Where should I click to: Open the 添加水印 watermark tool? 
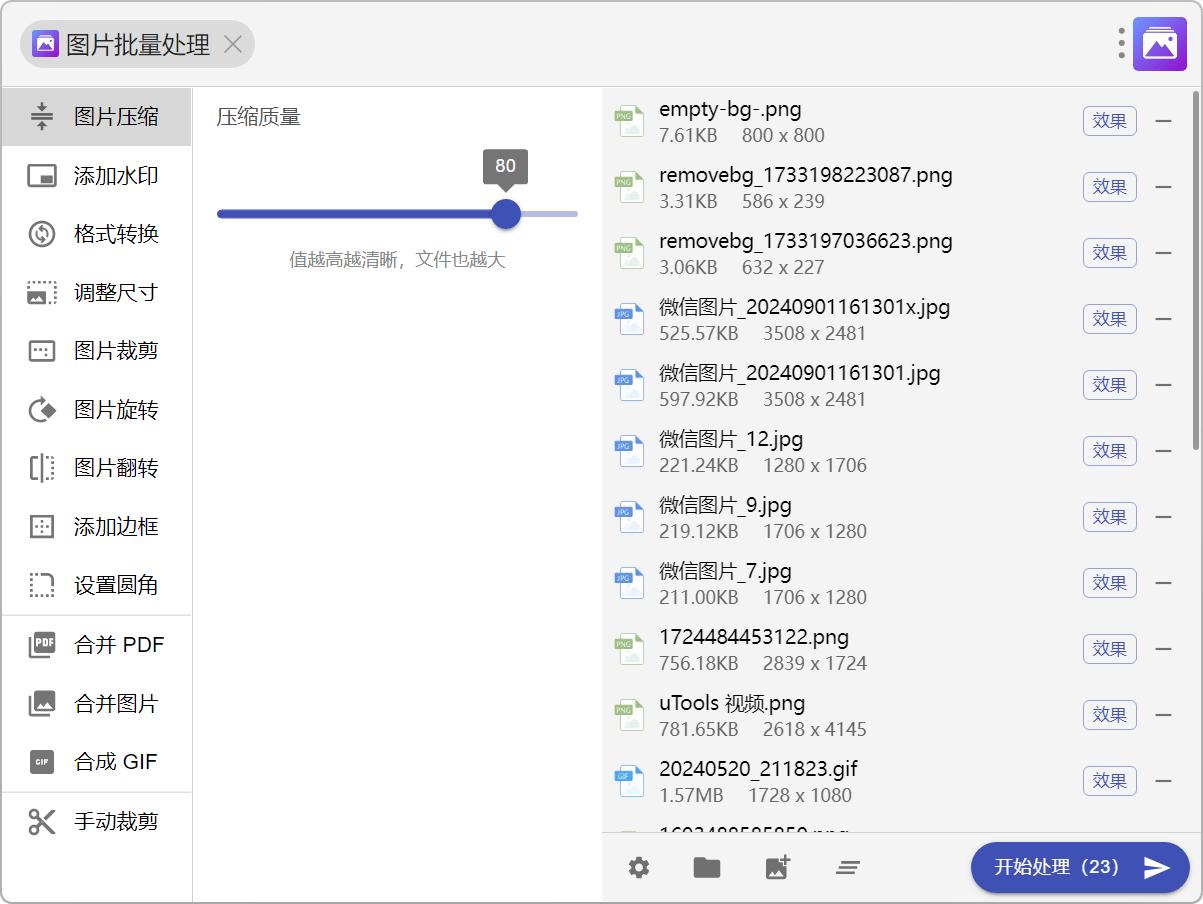pyautogui.click(x=97, y=175)
